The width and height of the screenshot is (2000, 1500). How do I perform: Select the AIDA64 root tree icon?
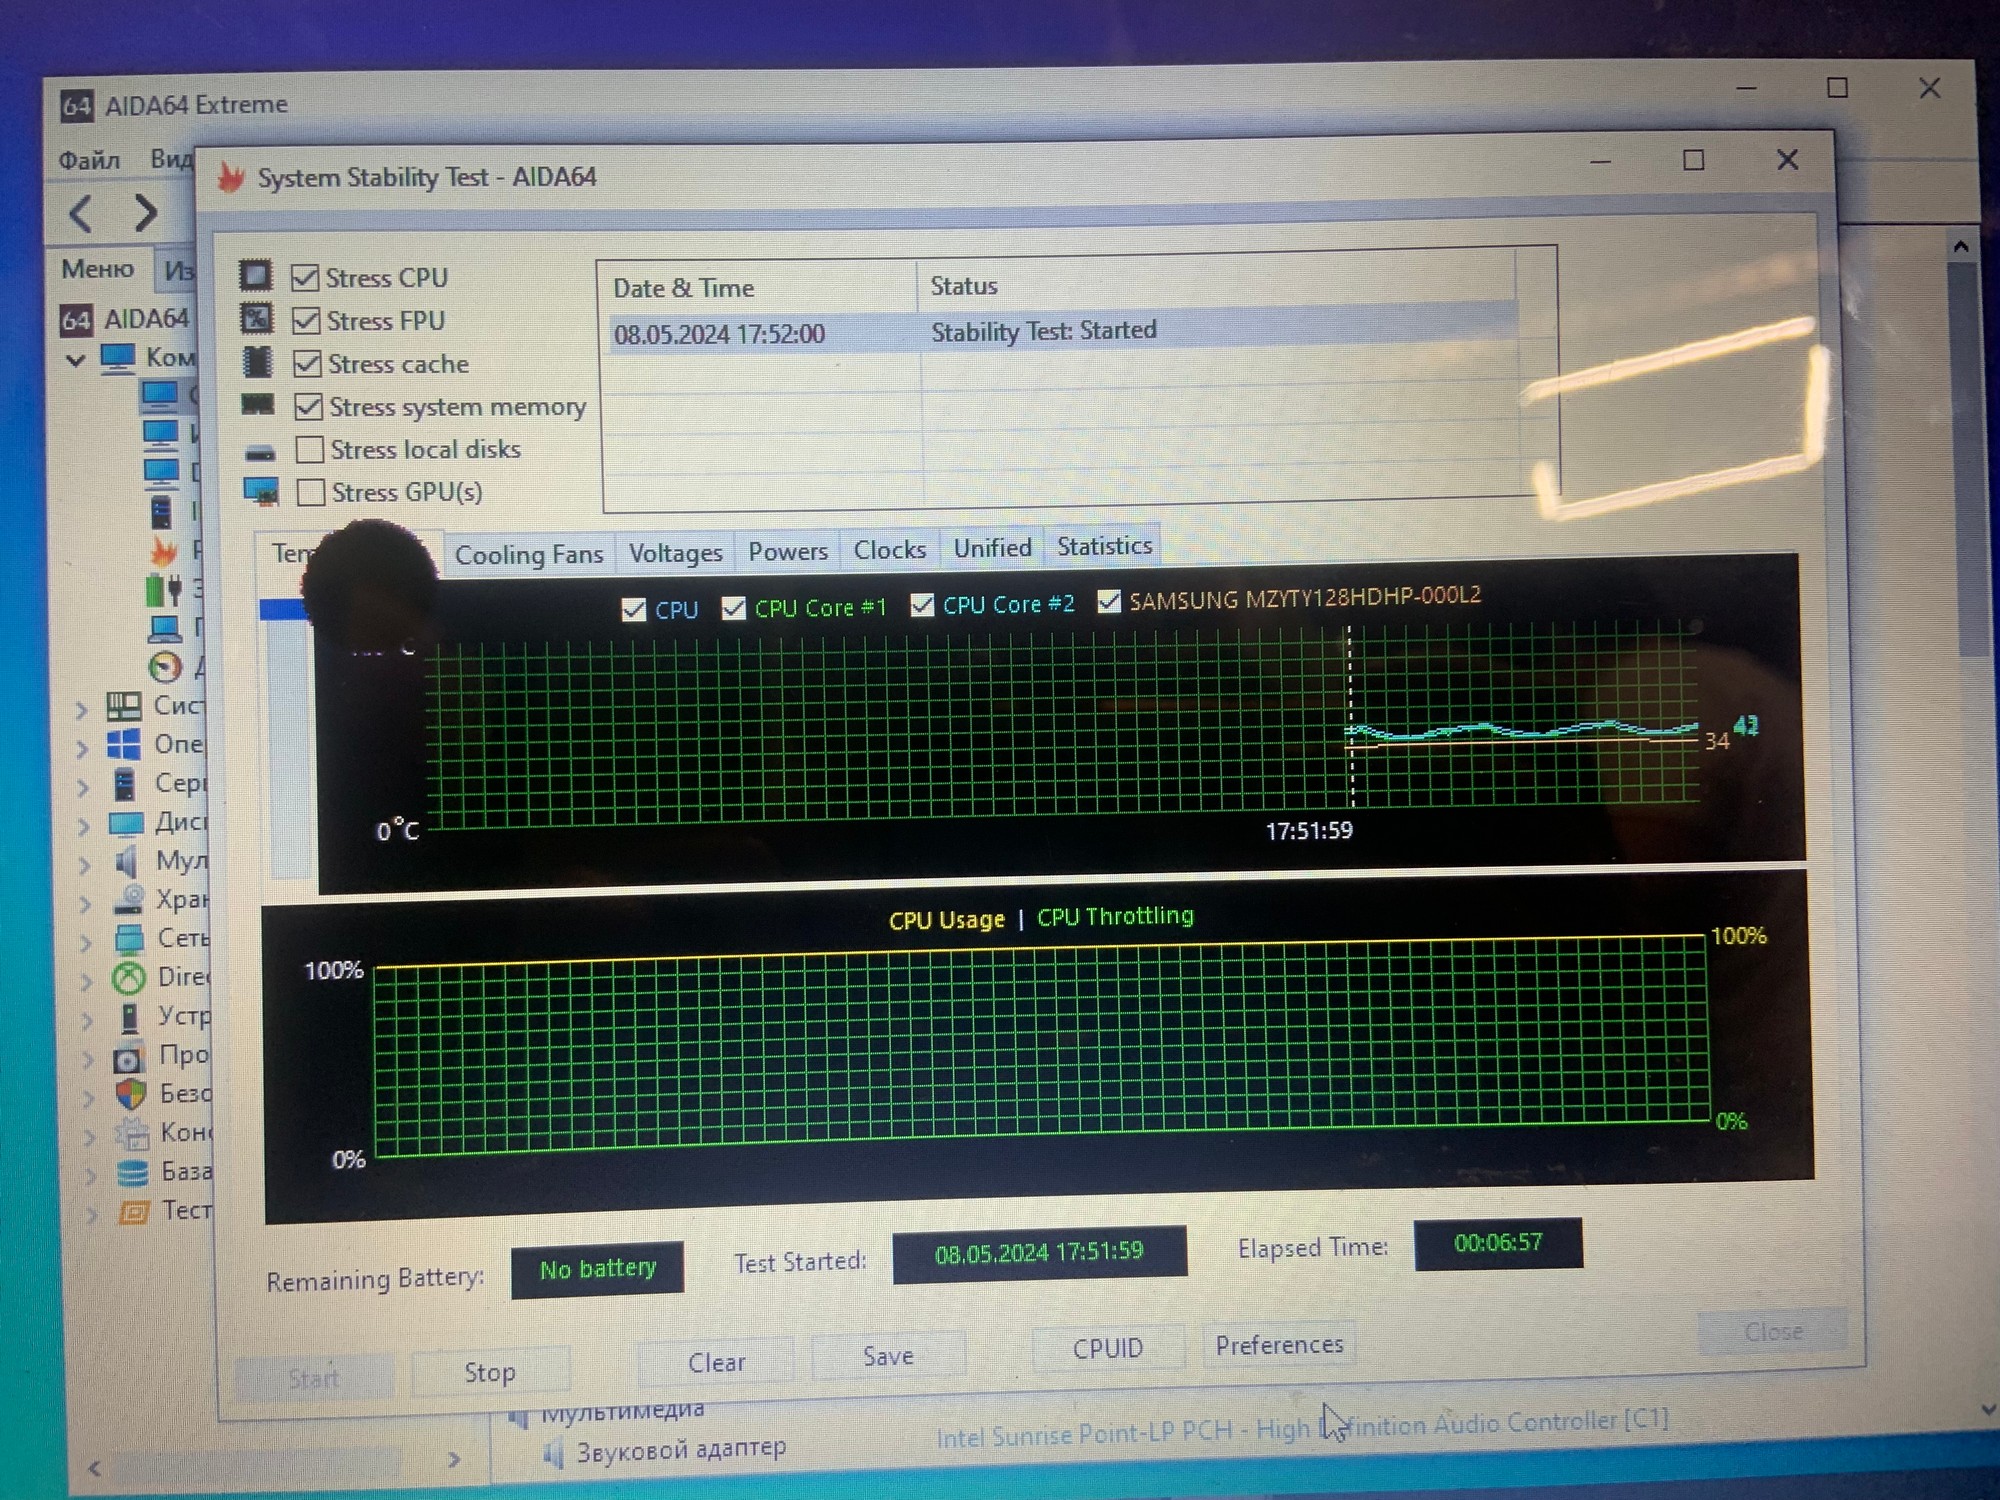[76, 319]
